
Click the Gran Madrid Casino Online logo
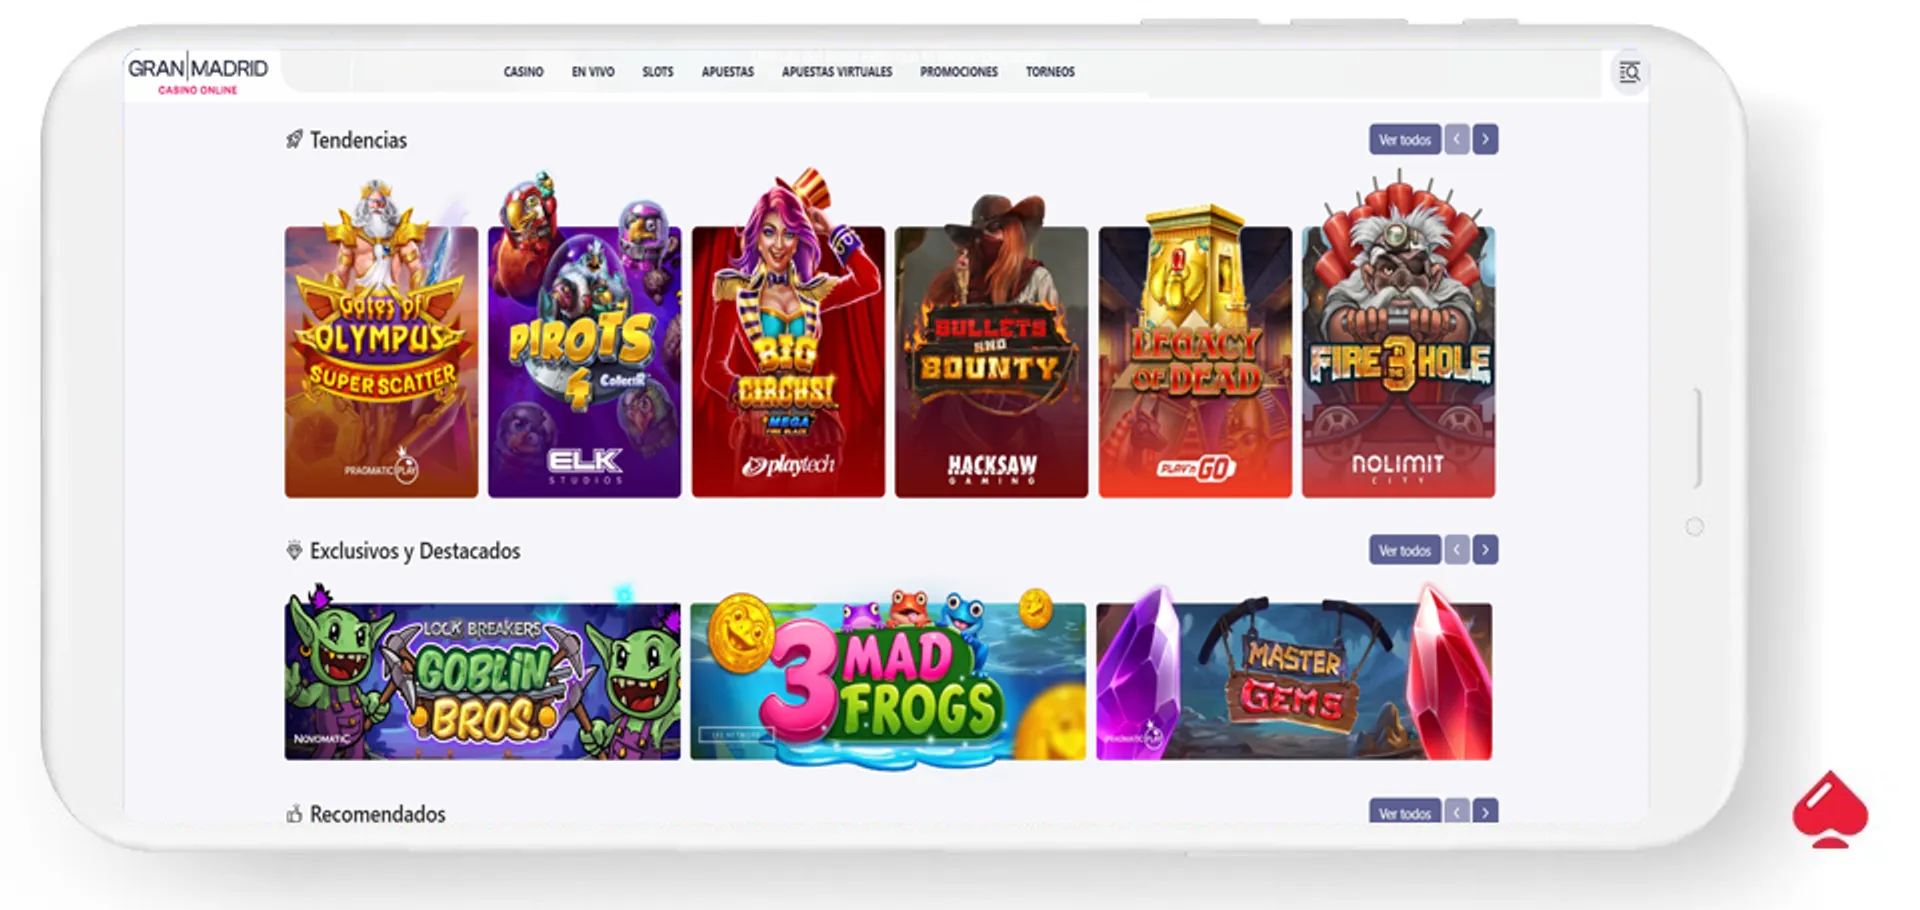[198, 75]
